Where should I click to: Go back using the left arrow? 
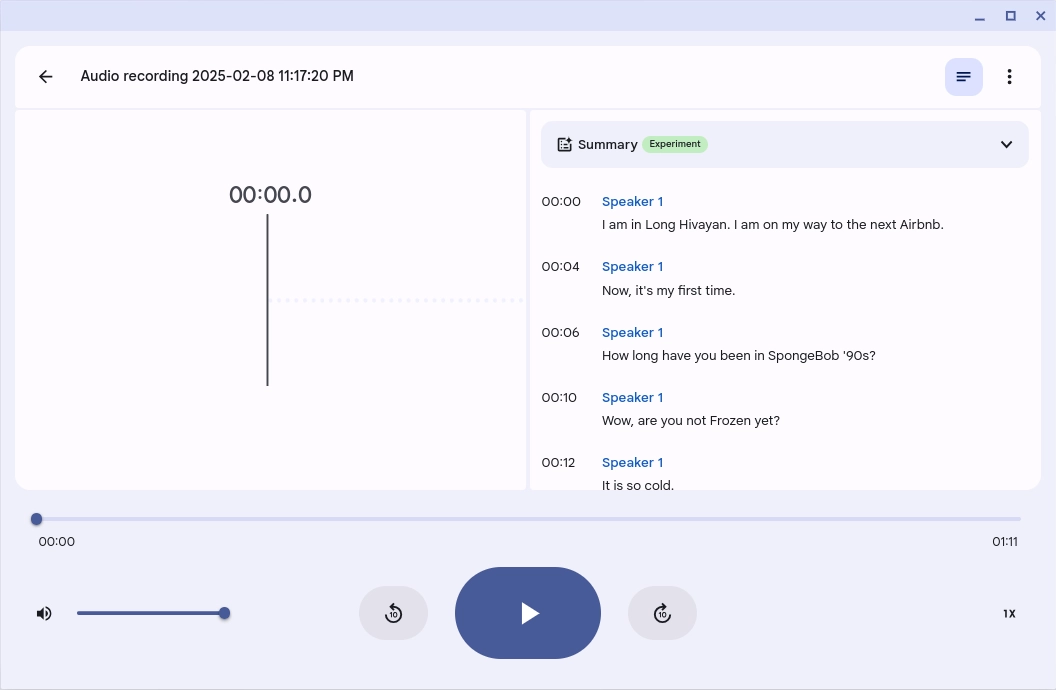45,77
